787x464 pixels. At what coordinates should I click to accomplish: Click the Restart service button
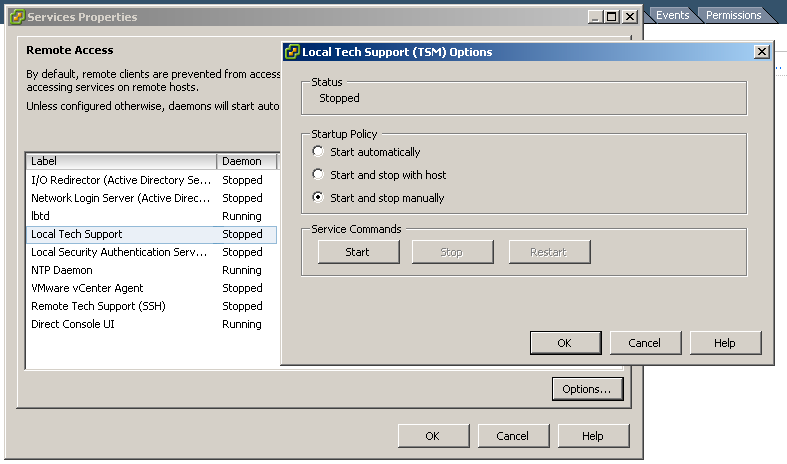(549, 252)
